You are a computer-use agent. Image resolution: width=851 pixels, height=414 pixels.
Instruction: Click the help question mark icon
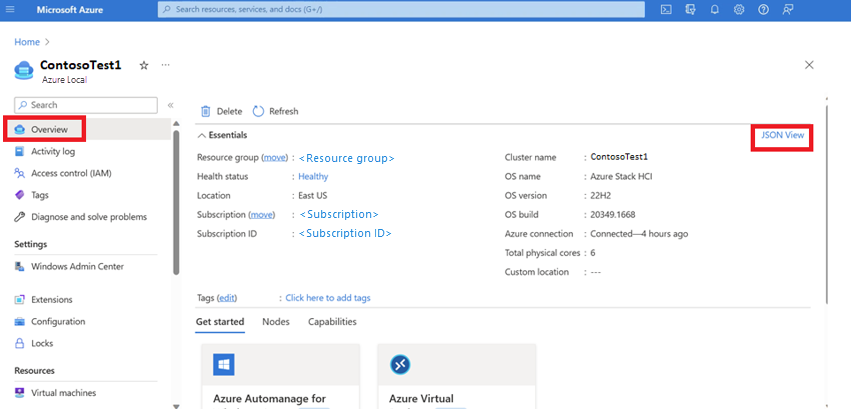[764, 9]
